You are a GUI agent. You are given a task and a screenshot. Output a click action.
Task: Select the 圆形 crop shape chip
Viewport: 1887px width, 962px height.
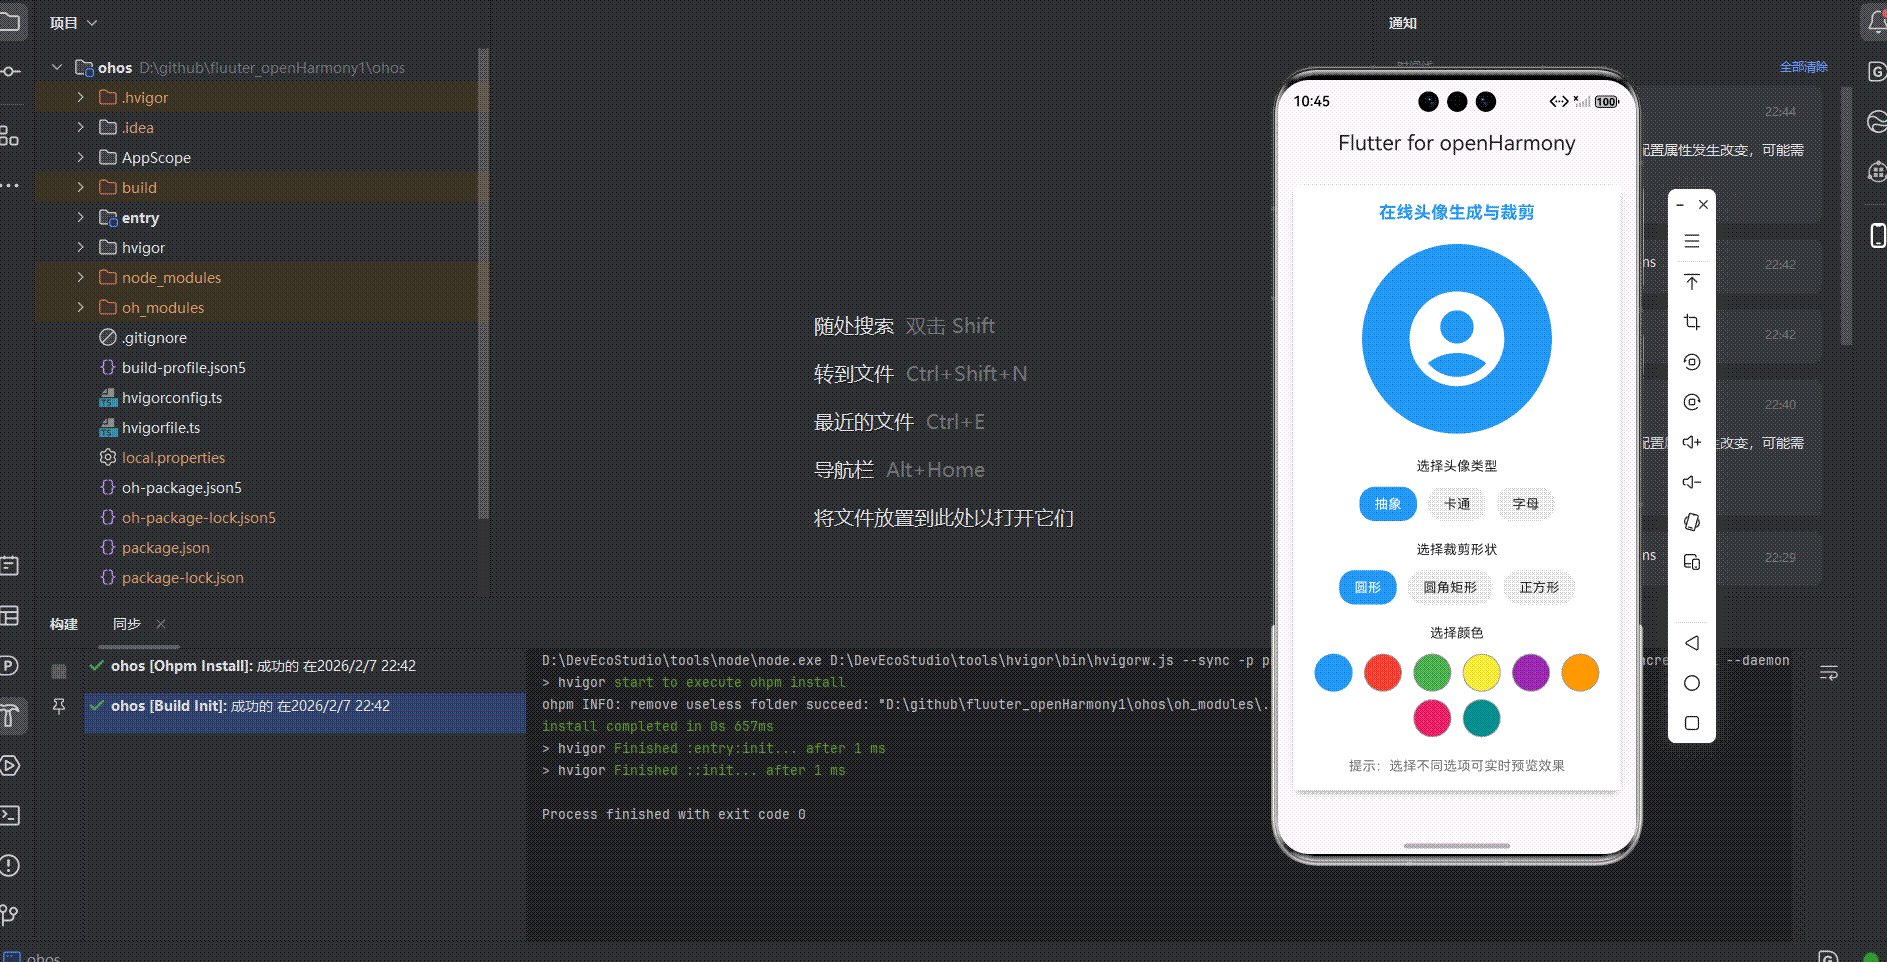pos(1368,587)
